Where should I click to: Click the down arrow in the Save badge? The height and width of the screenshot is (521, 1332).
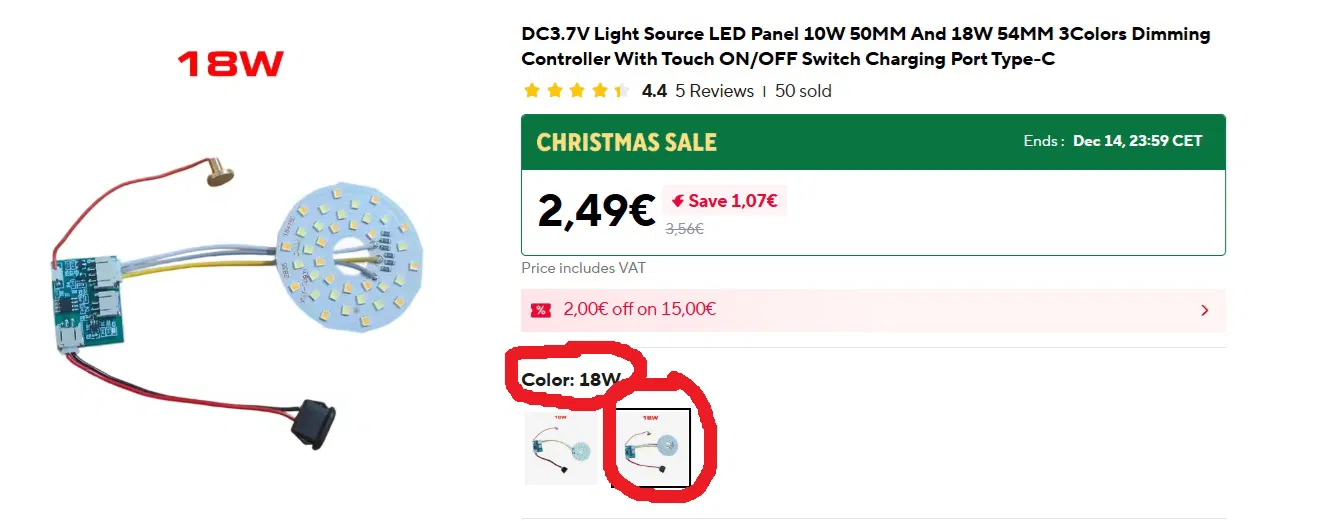point(678,201)
